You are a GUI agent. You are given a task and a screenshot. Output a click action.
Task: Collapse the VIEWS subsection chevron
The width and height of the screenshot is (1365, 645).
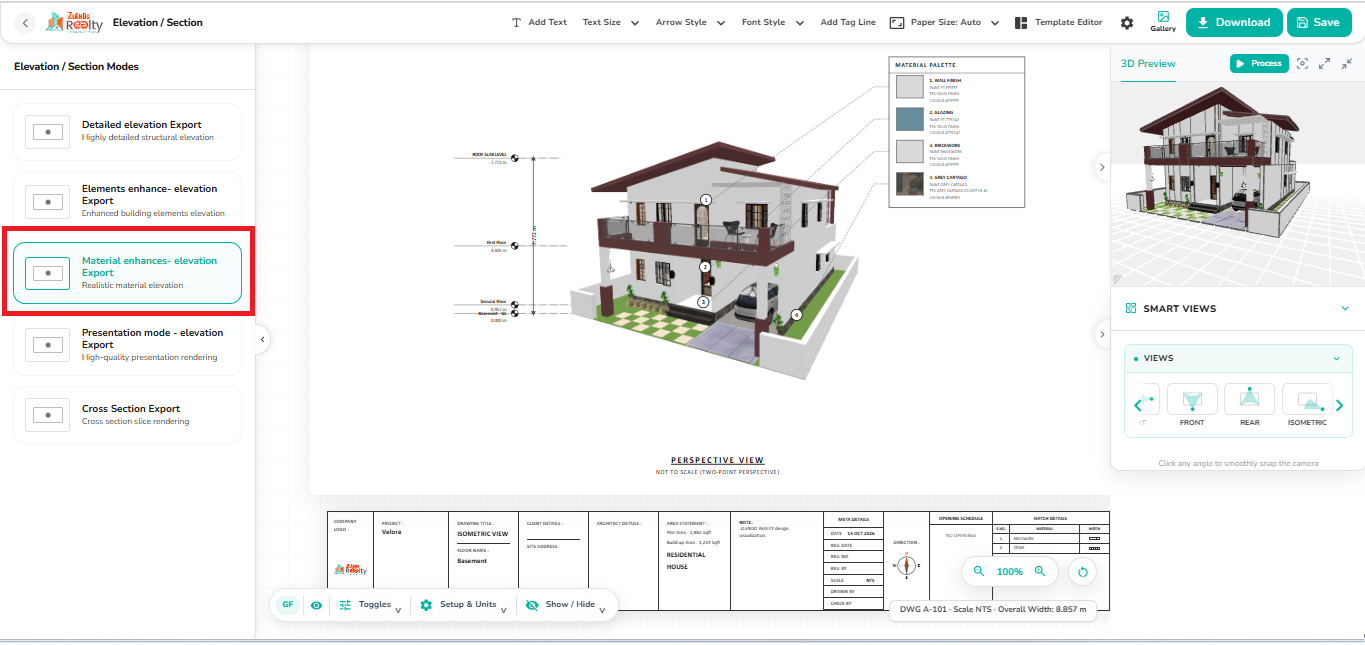click(1337, 358)
